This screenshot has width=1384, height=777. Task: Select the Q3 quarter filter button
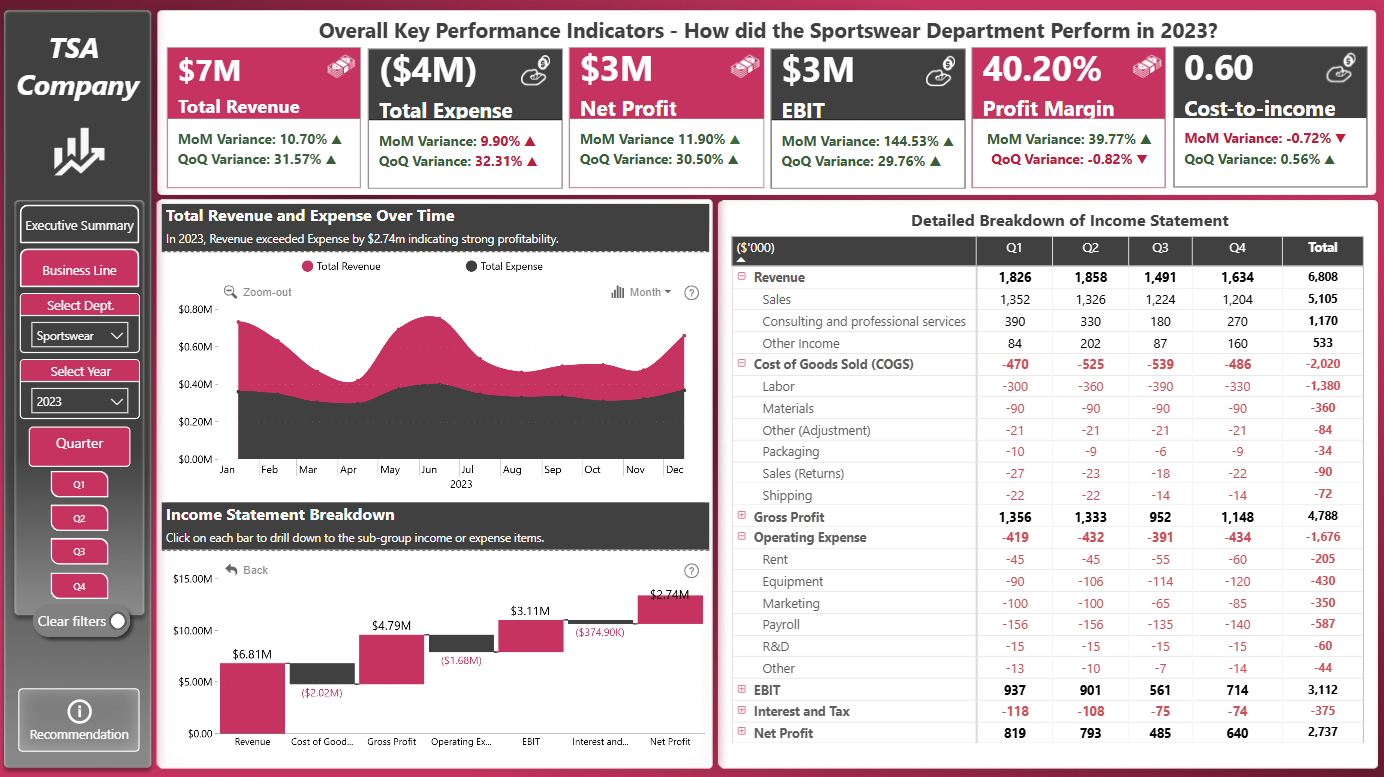coord(79,552)
